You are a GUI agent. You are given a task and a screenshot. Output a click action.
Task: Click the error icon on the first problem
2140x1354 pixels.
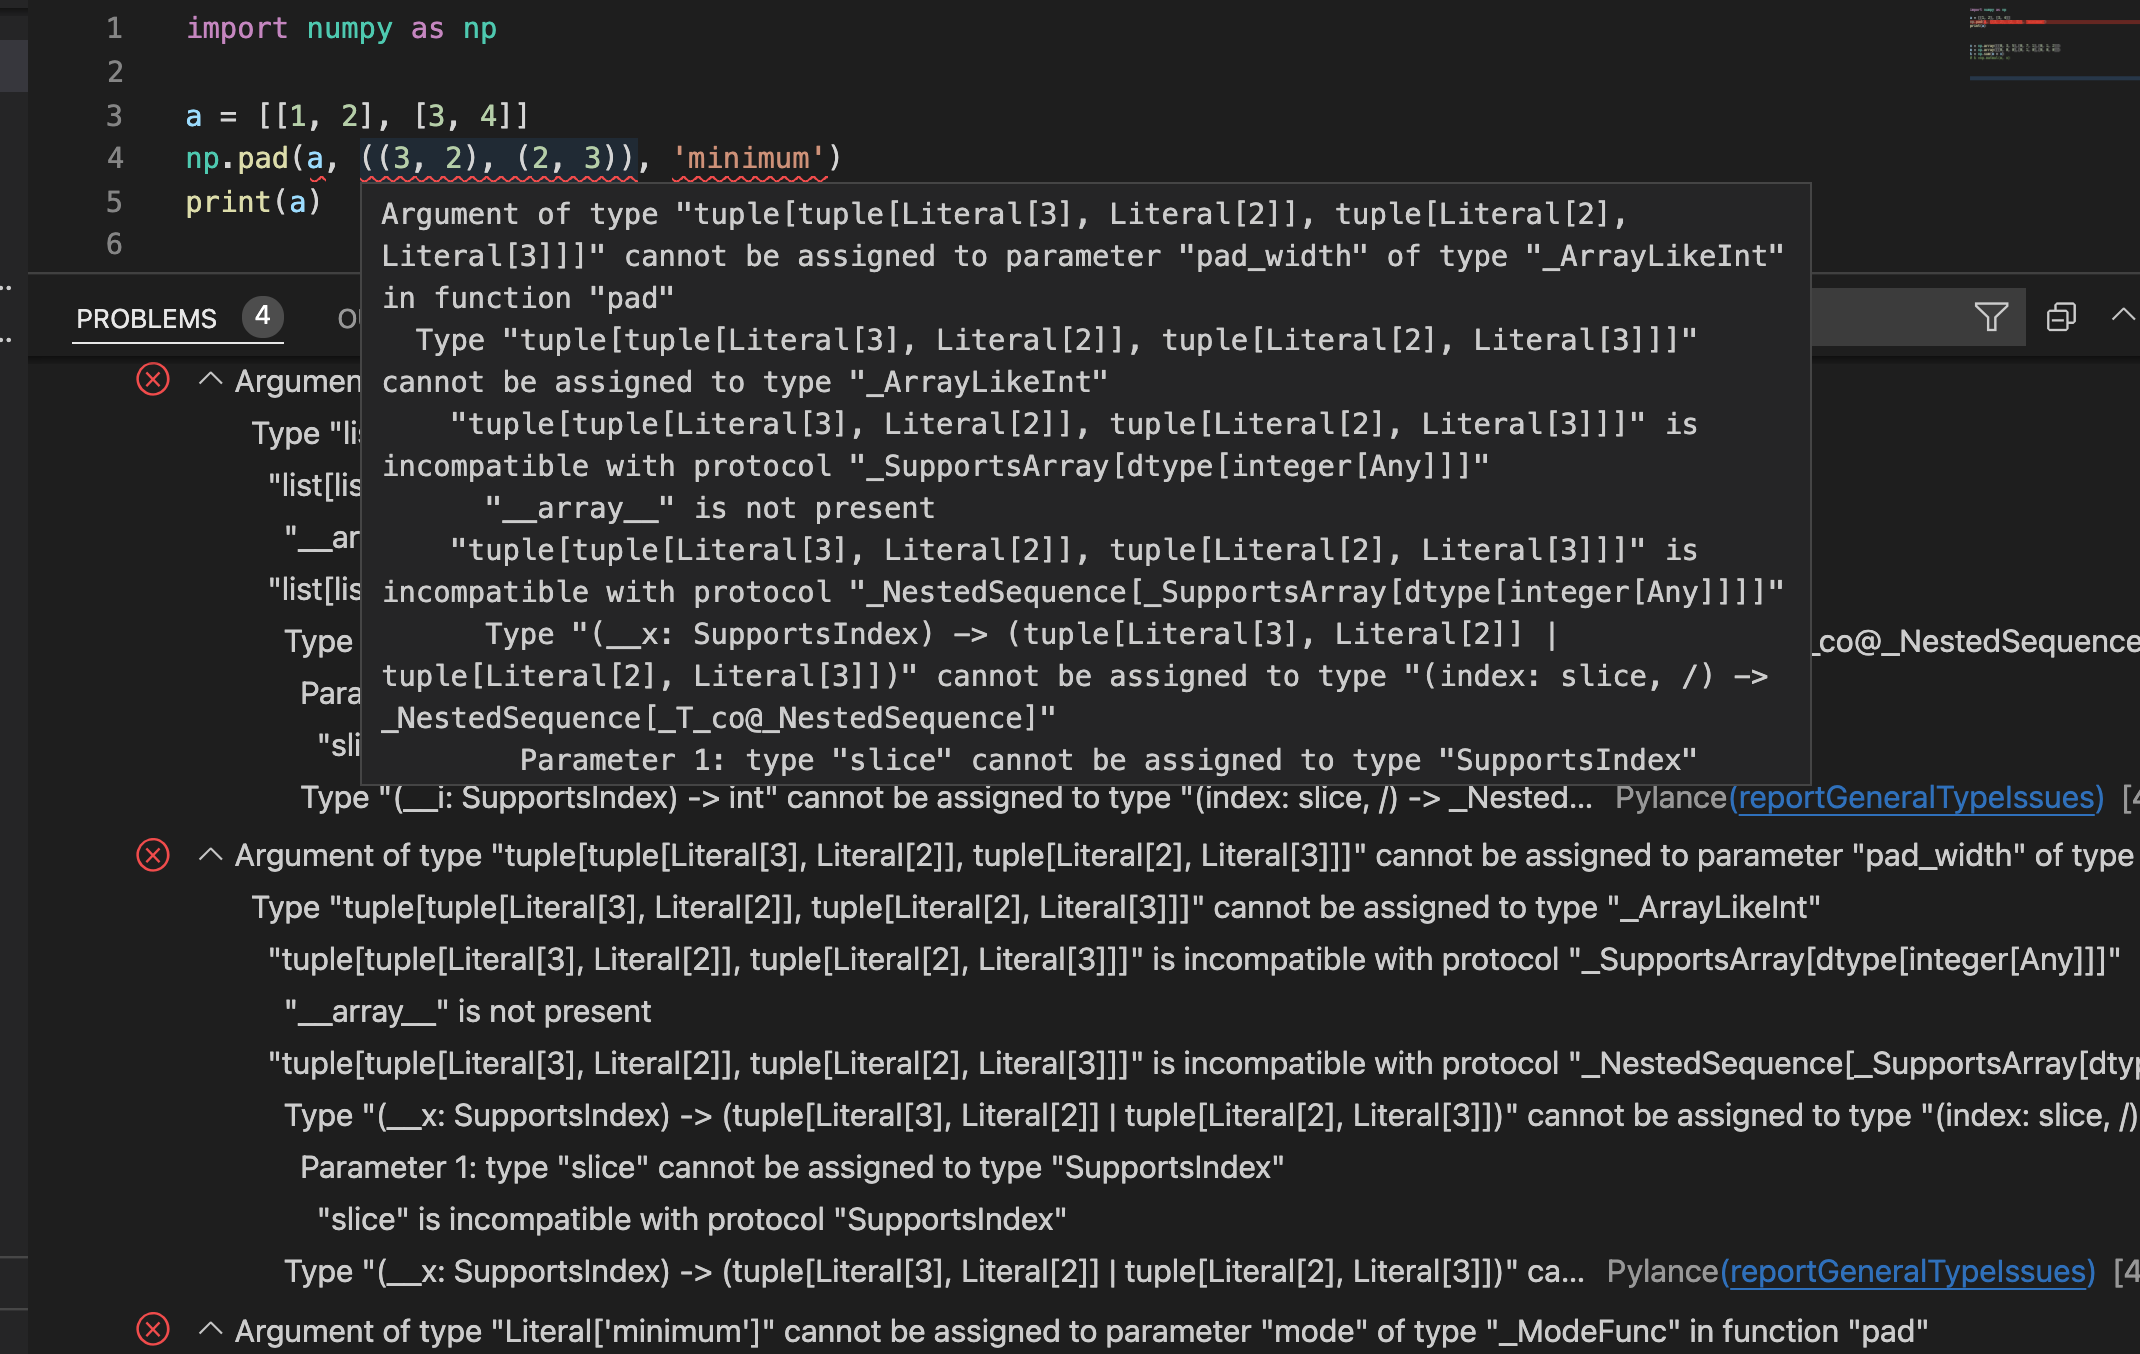pyautogui.click(x=152, y=380)
